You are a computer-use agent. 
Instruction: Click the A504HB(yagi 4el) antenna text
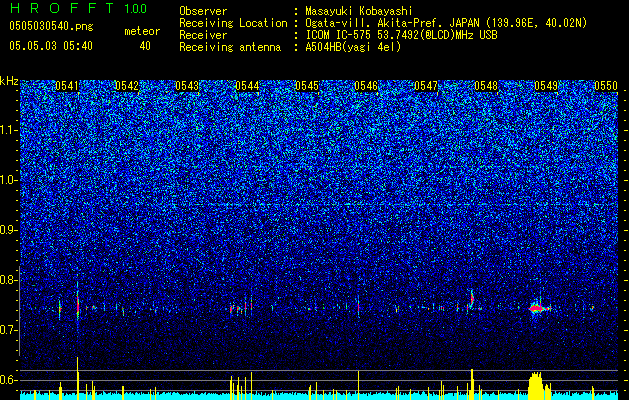[x=353, y=47]
